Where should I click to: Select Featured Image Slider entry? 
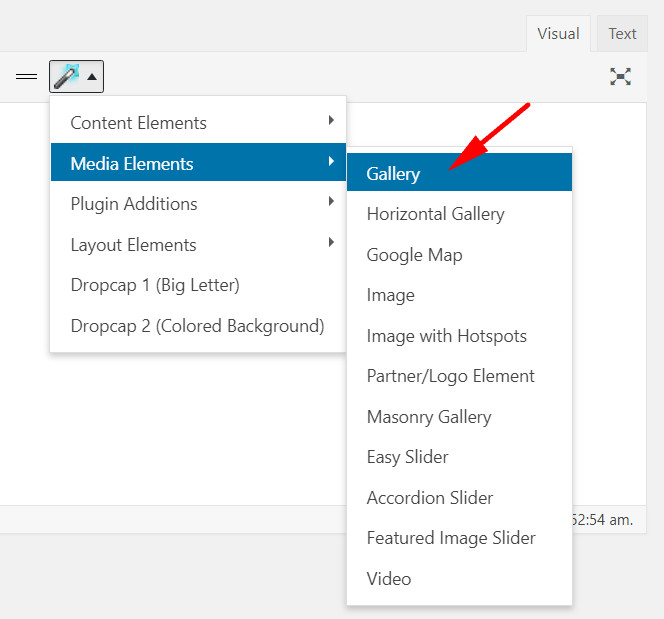459,538
